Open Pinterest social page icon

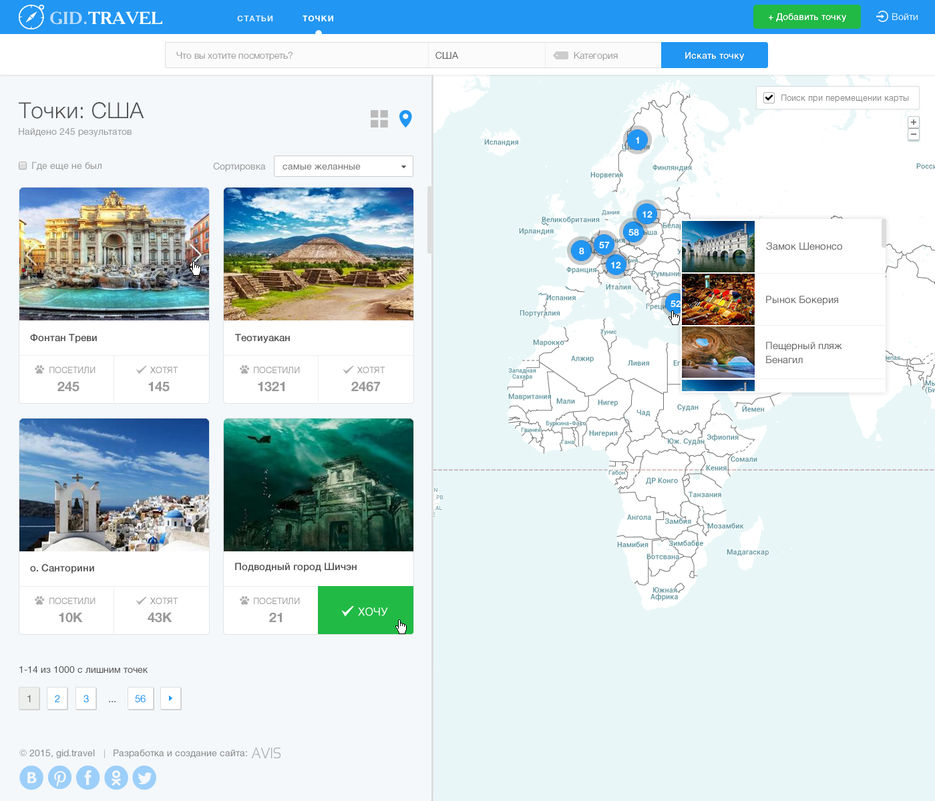click(x=60, y=777)
